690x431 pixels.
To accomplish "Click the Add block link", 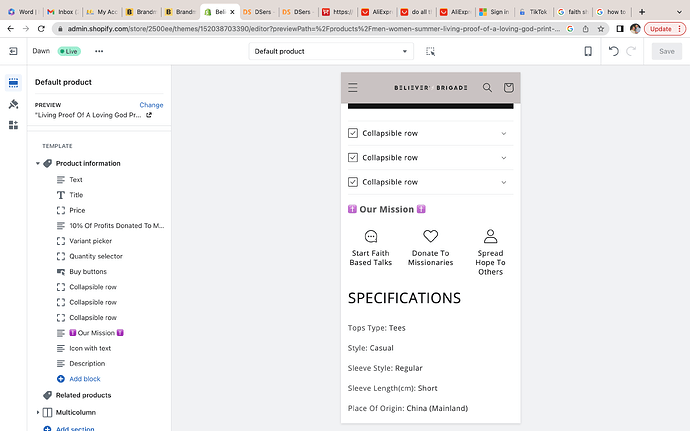I will [84, 379].
